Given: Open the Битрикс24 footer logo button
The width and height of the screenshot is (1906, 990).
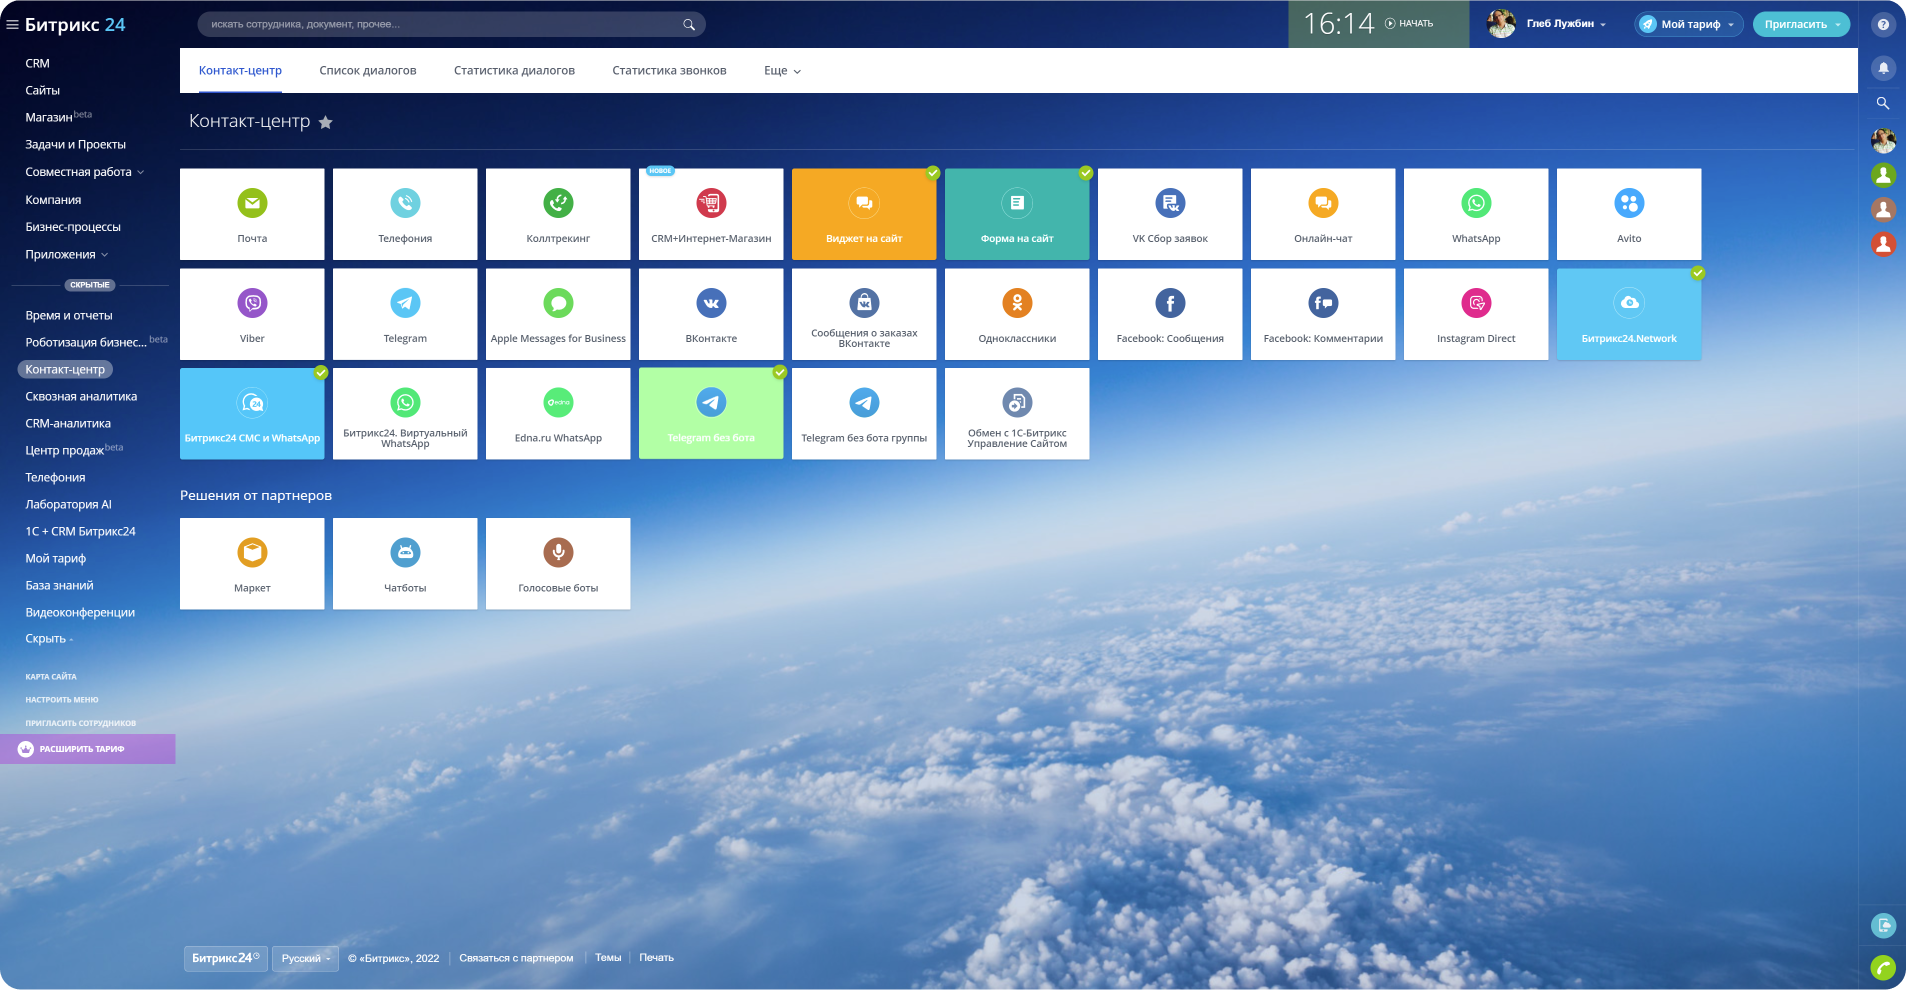Looking at the screenshot, I should [225, 958].
